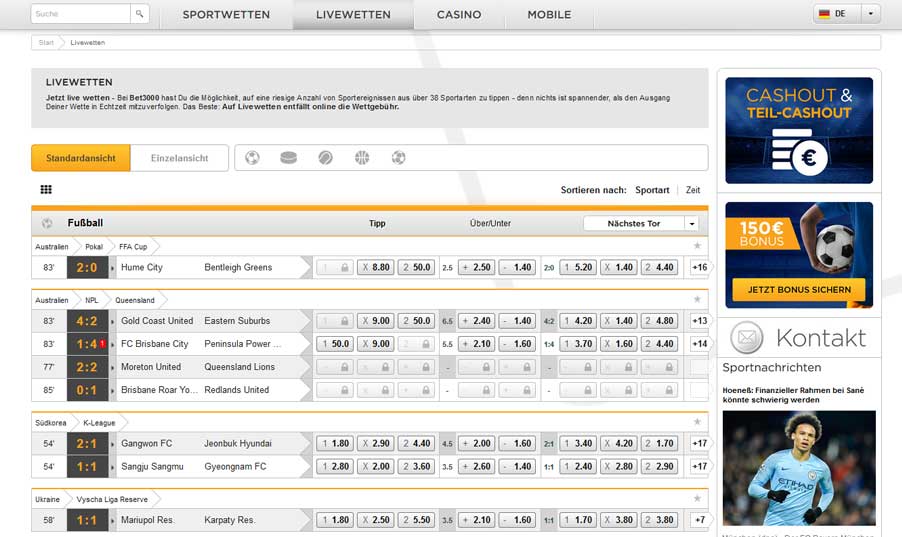The height and width of the screenshot is (537, 902).
Task: Filter live bets by ice hockey puck icon
Action: (288, 158)
